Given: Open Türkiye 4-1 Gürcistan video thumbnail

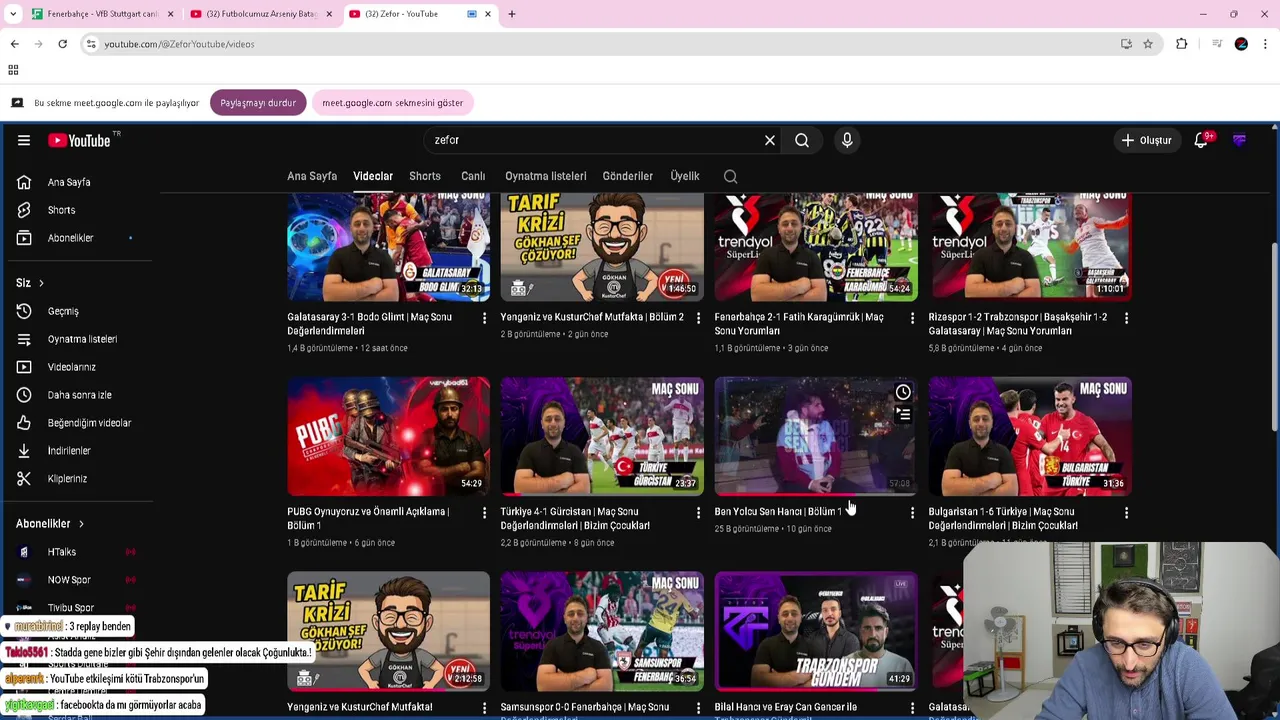Looking at the screenshot, I should [603, 436].
